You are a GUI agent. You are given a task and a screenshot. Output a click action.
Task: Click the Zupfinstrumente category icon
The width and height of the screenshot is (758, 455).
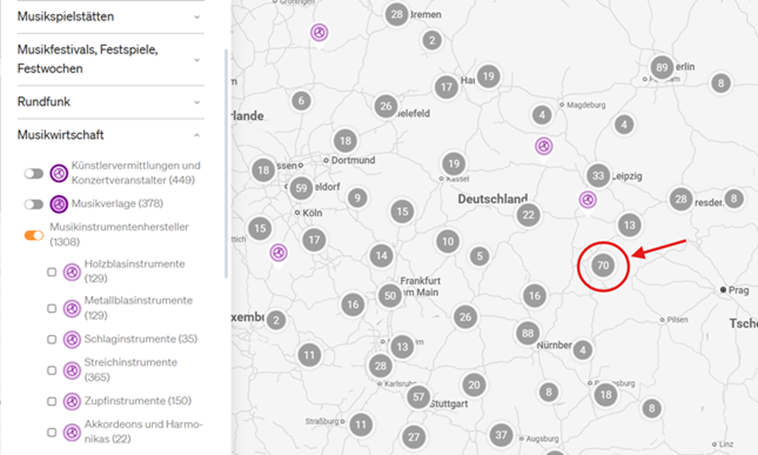[72, 402]
